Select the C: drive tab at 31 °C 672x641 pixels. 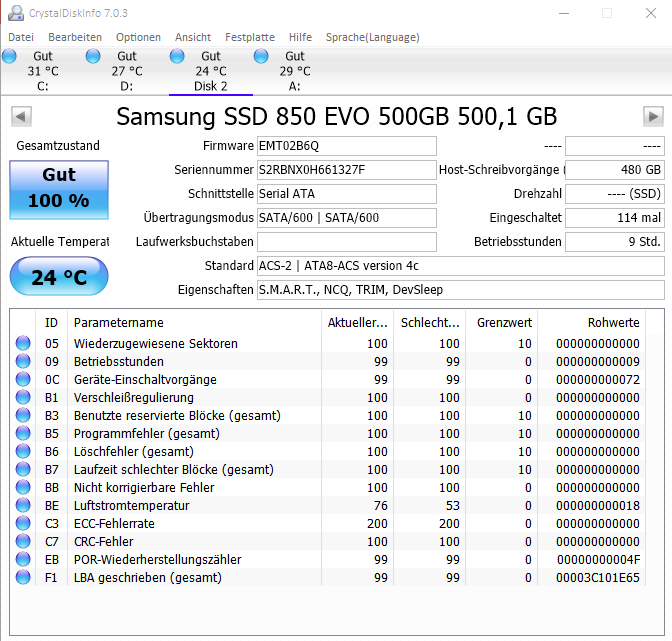tap(43, 71)
